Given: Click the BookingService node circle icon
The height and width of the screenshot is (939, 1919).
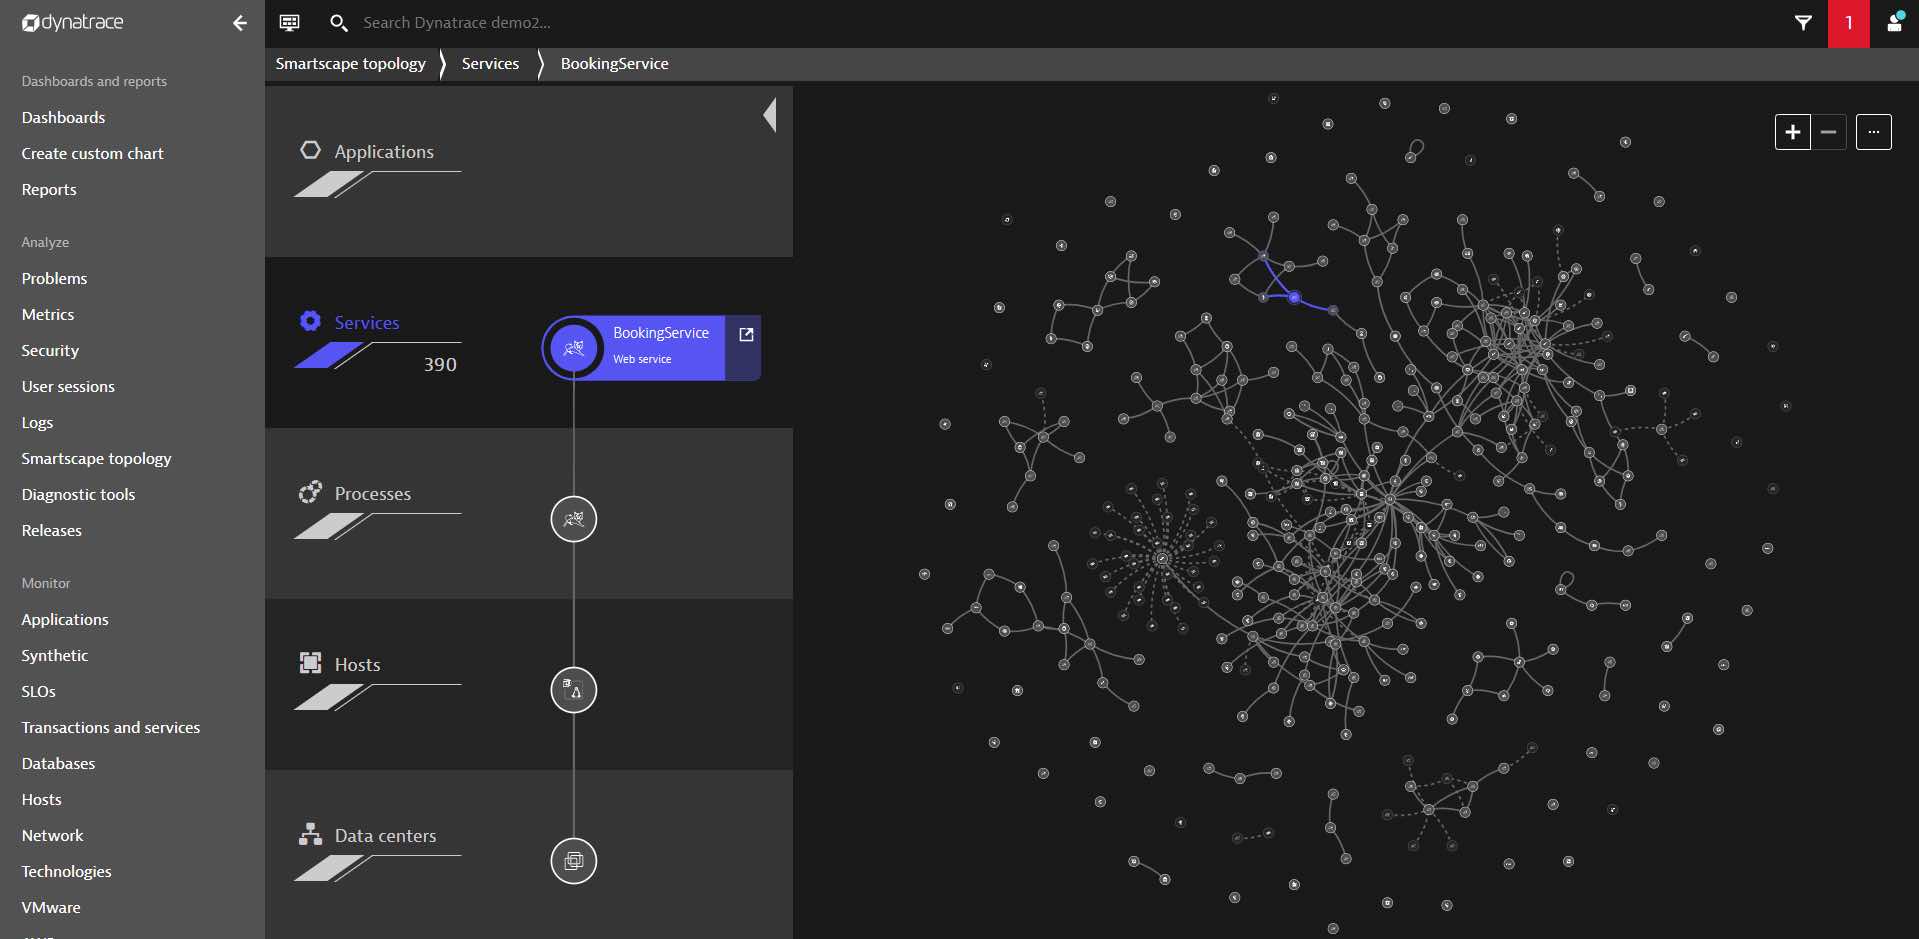Looking at the screenshot, I should click(x=574, y=348).
